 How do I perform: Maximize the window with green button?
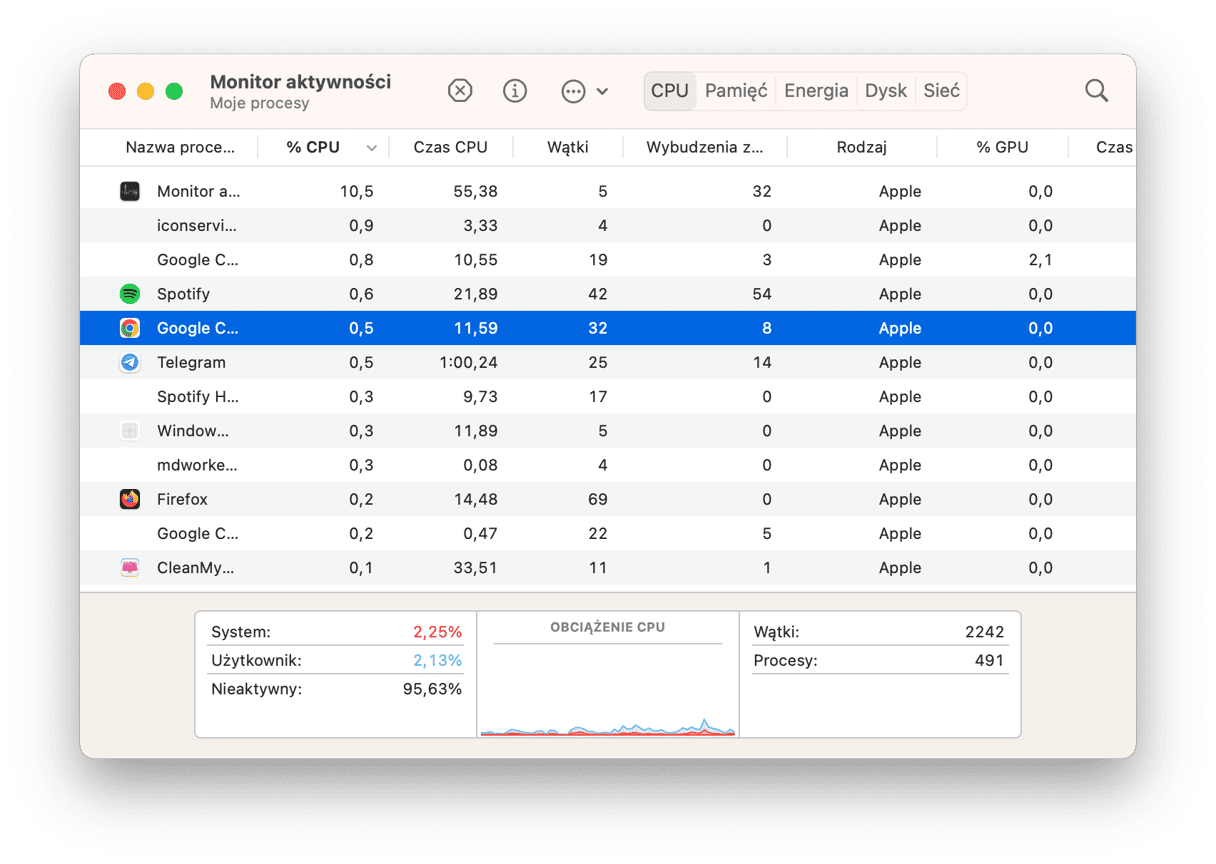(174, 91)
